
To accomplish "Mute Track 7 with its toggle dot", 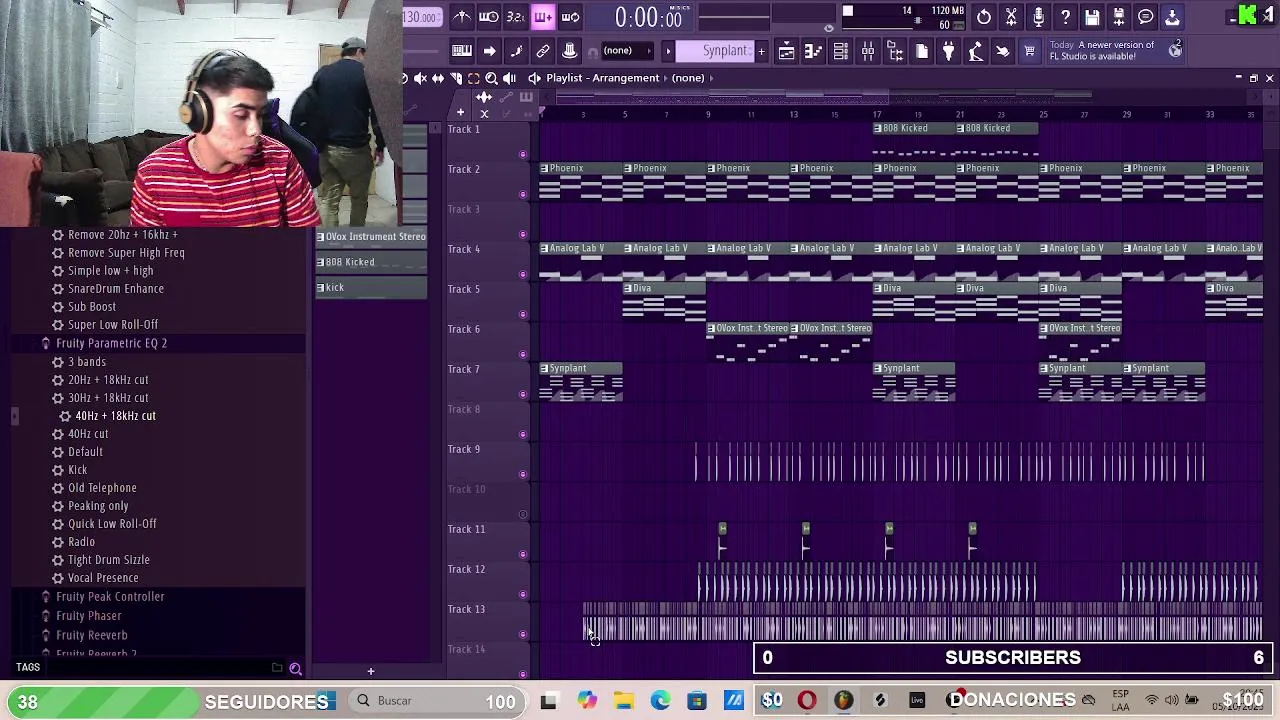I will click(523, 394).
